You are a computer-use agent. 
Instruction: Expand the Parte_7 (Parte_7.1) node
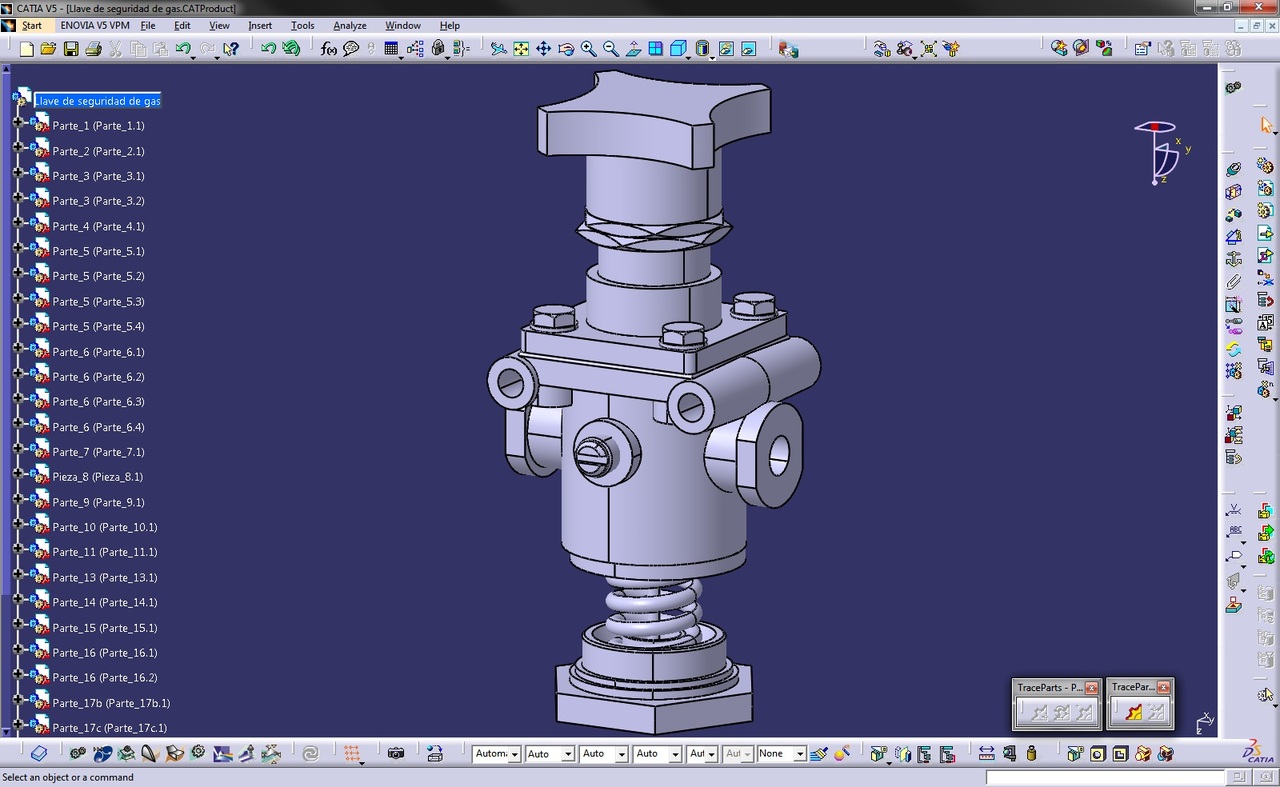pyautogui.click(x=17, y=448)
